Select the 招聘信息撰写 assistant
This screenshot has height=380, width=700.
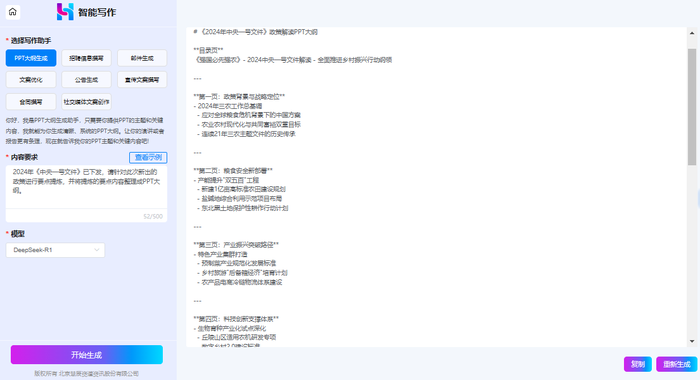pyautogui.click(x=86, y=58)
